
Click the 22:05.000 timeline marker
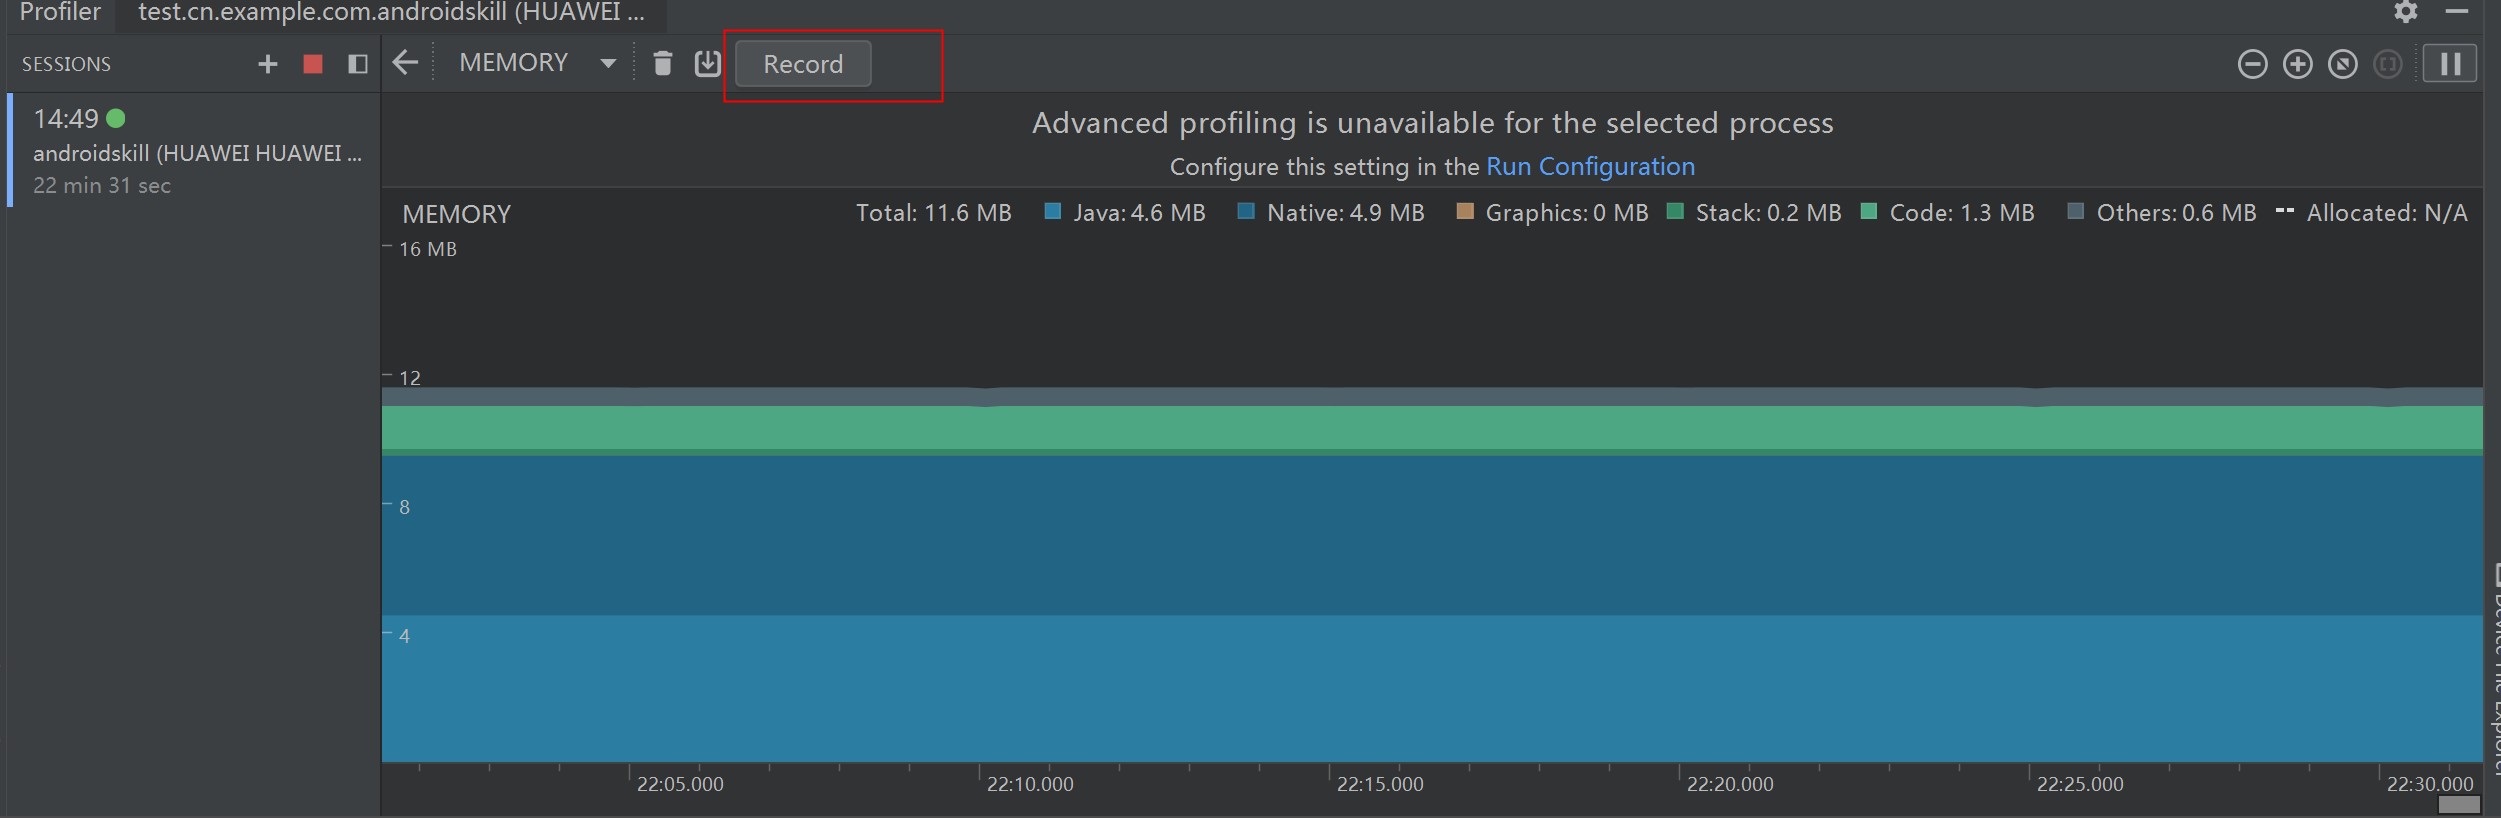pyautogui.click(x=680, y=784)
